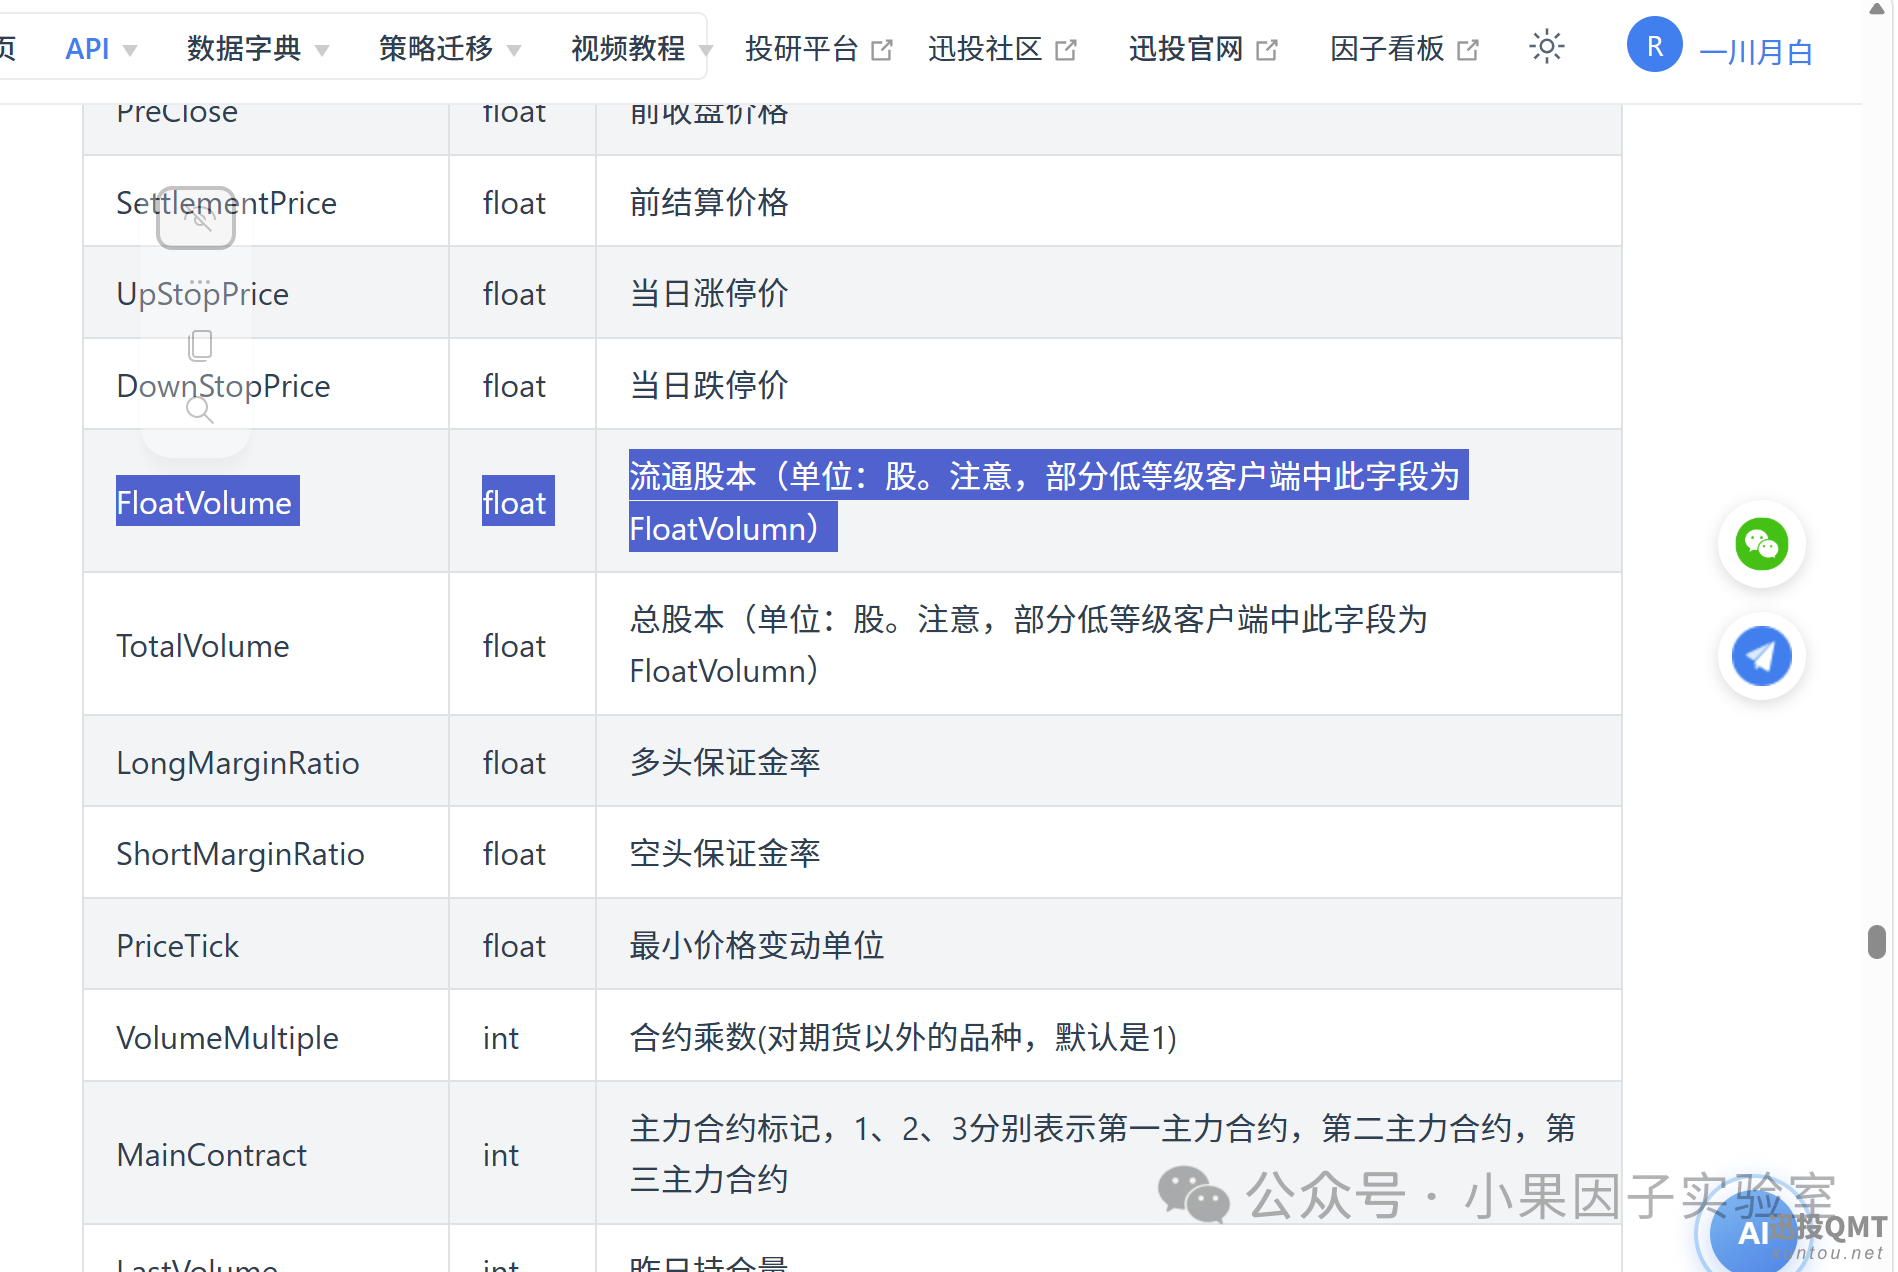Screen dimensions: 1898x1272
Task: Open the AI assistant bubble
Action: pyautogui.click(x=1754, y=1232)
